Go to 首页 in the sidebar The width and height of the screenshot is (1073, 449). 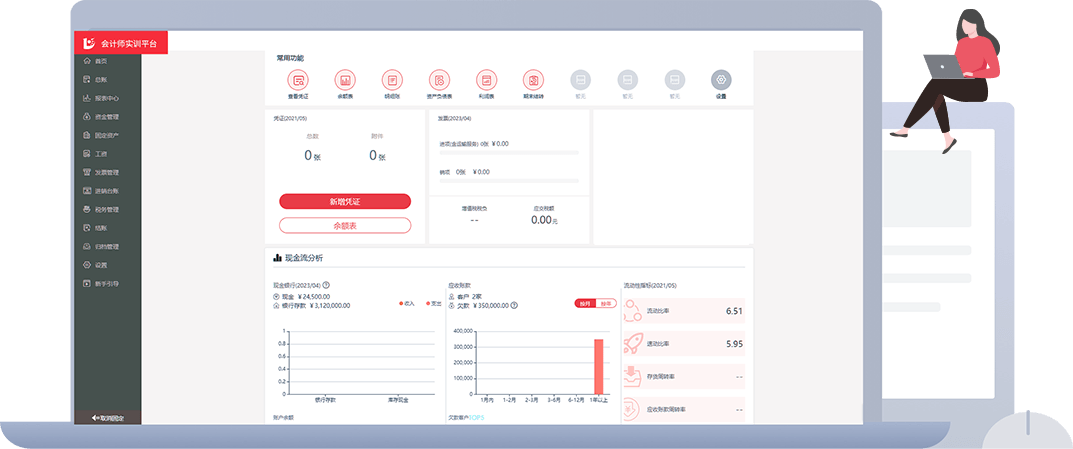click(x=100, y=61)
